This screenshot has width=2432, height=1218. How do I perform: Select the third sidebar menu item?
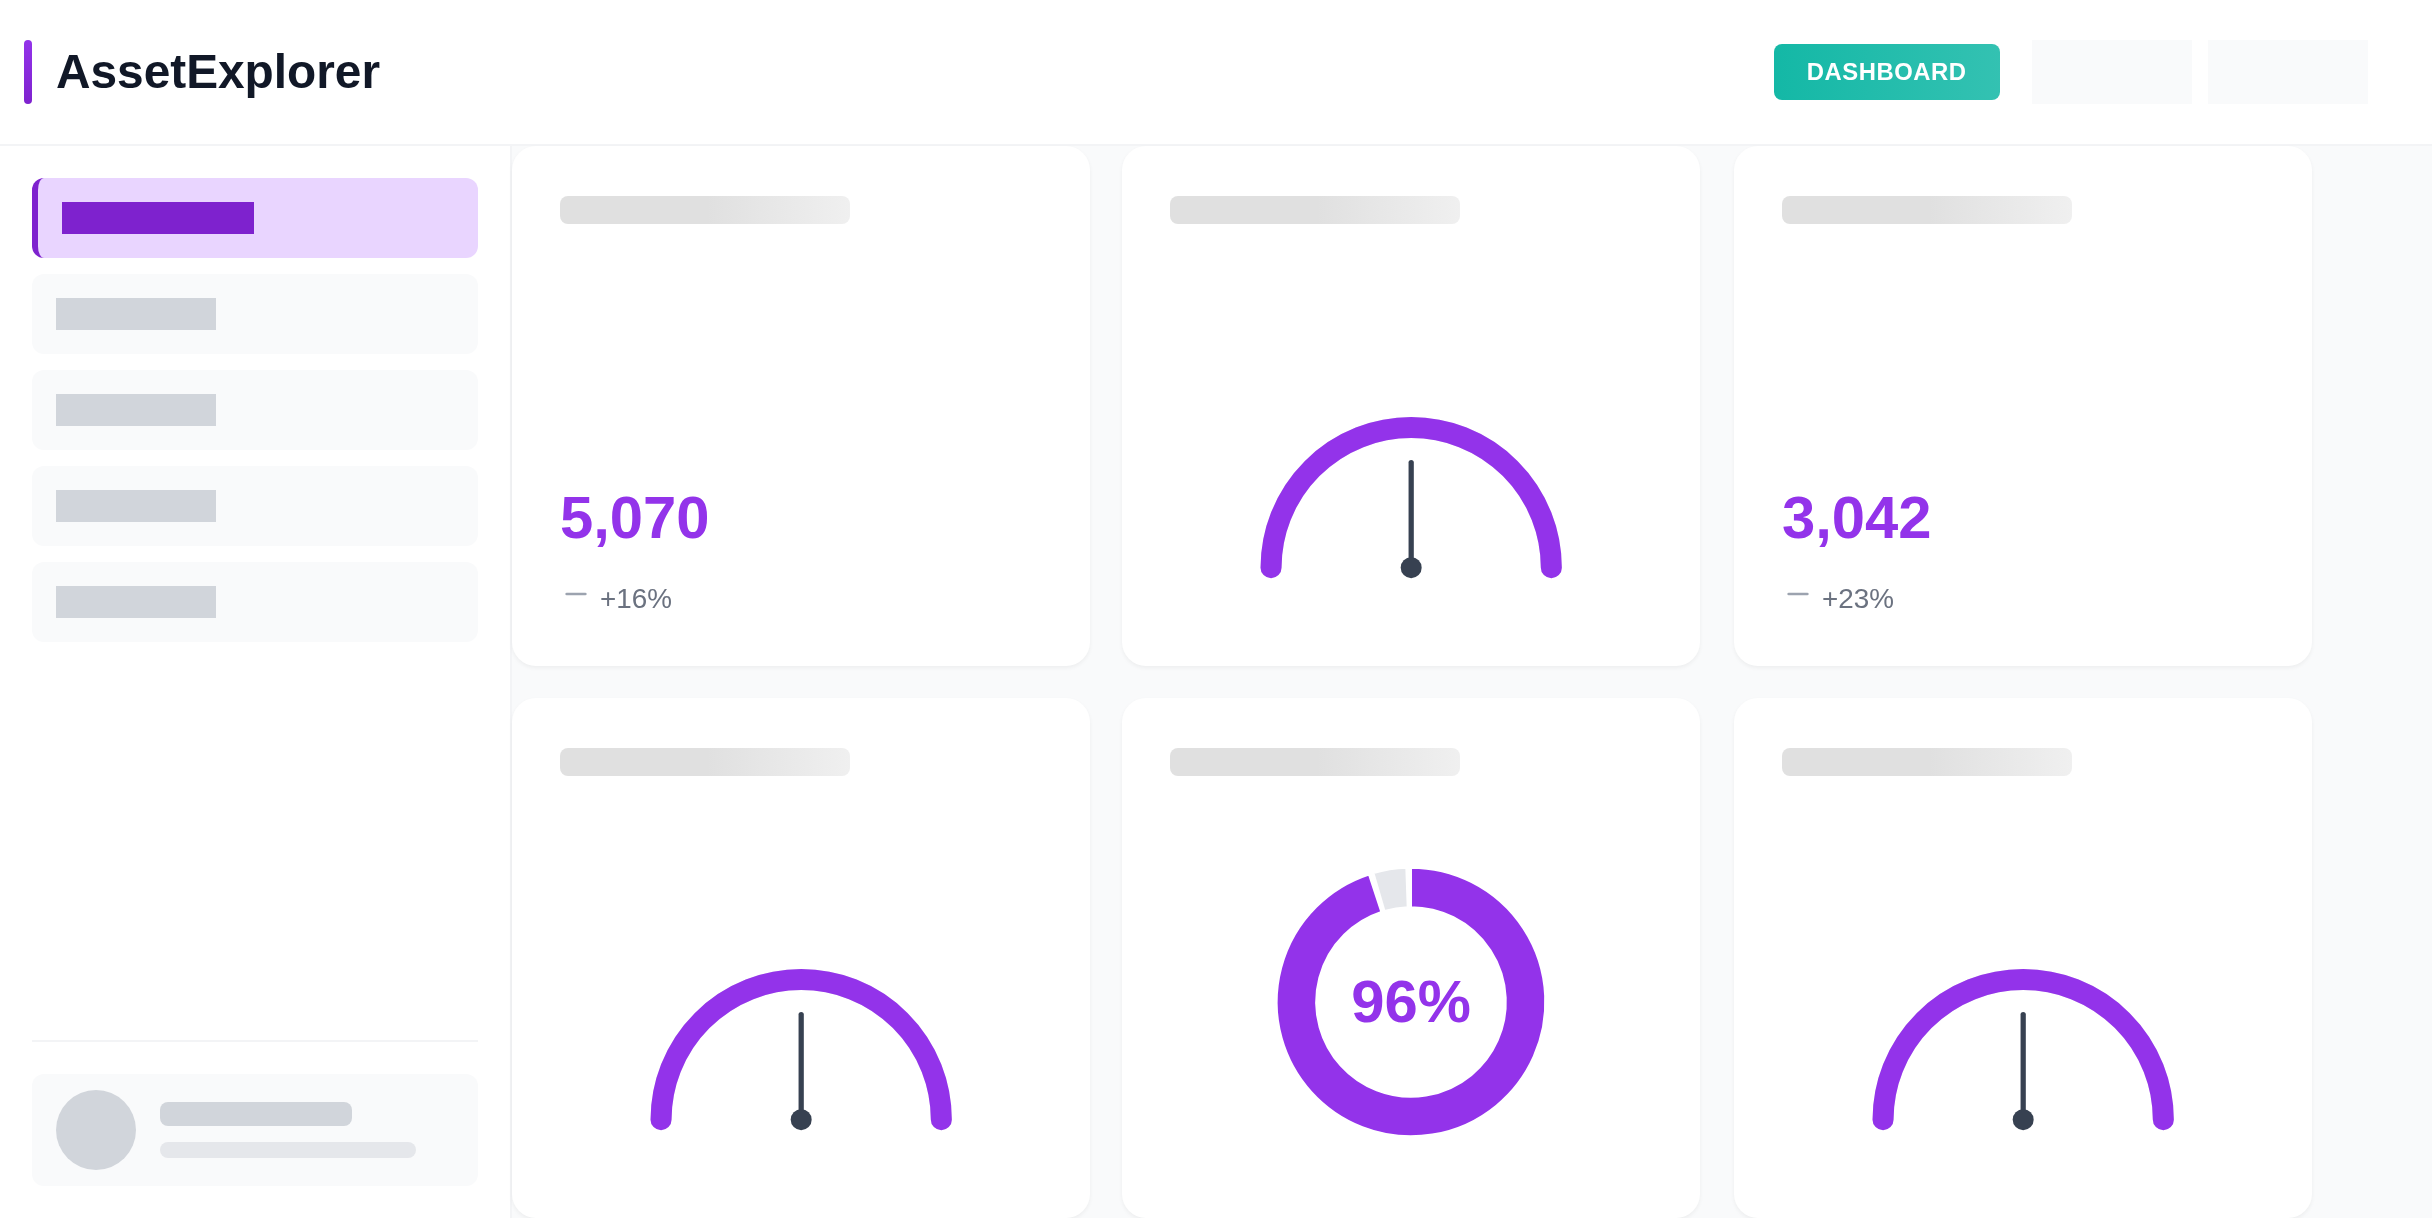(x=255, y=410)
